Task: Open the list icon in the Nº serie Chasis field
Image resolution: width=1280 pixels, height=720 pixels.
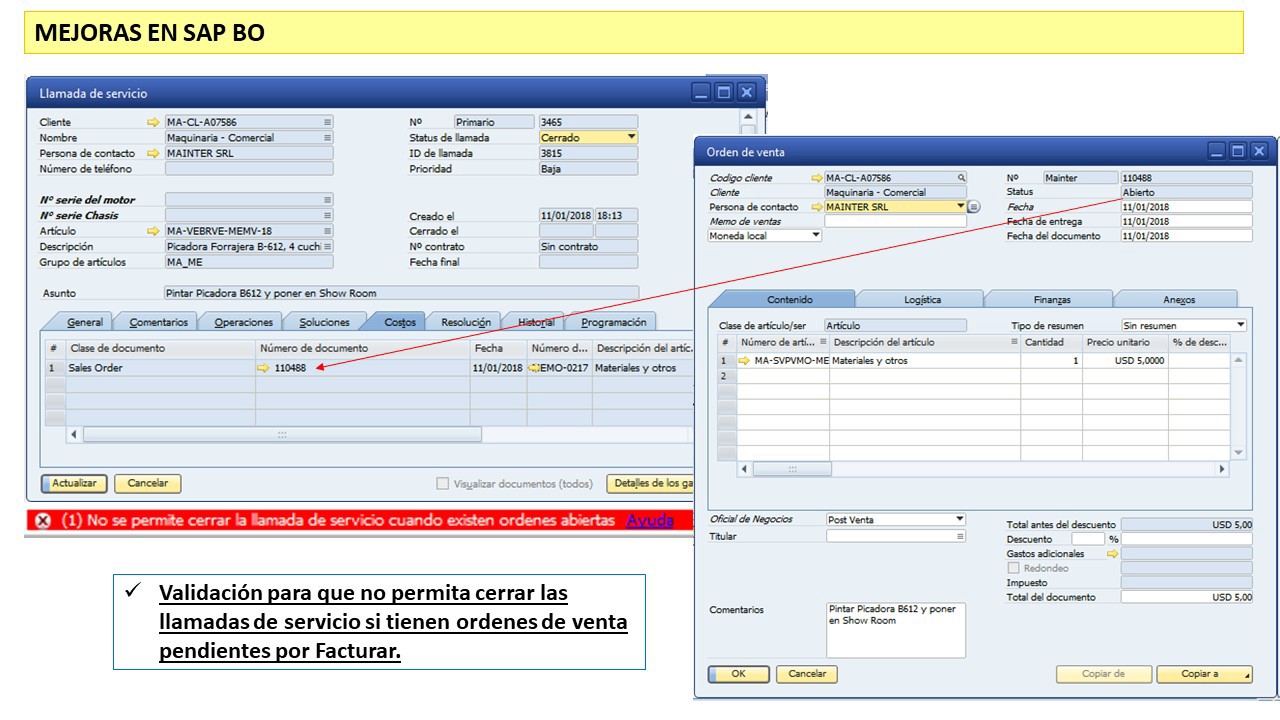Action: tap(327, 215)
